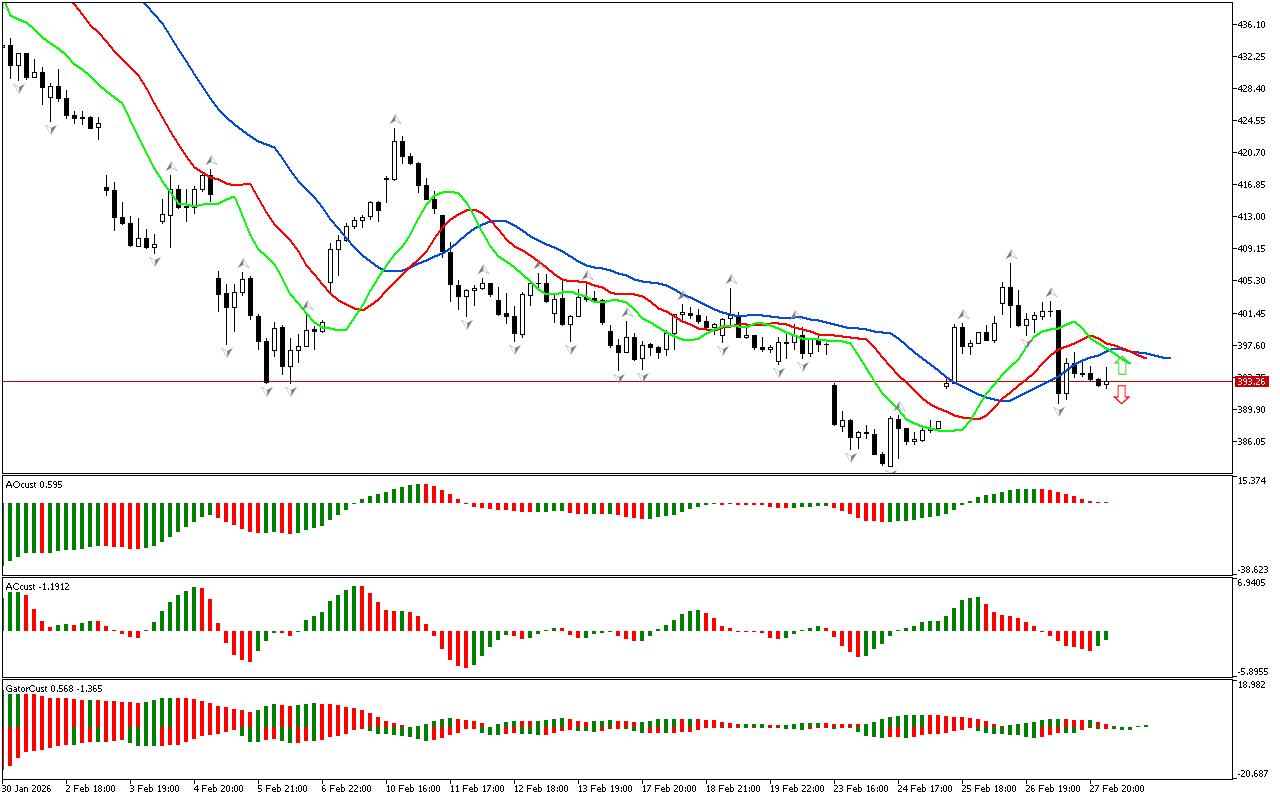
Task: Select the AOcust indicator label
Action: pyautogui.click(x=34, y=484)
